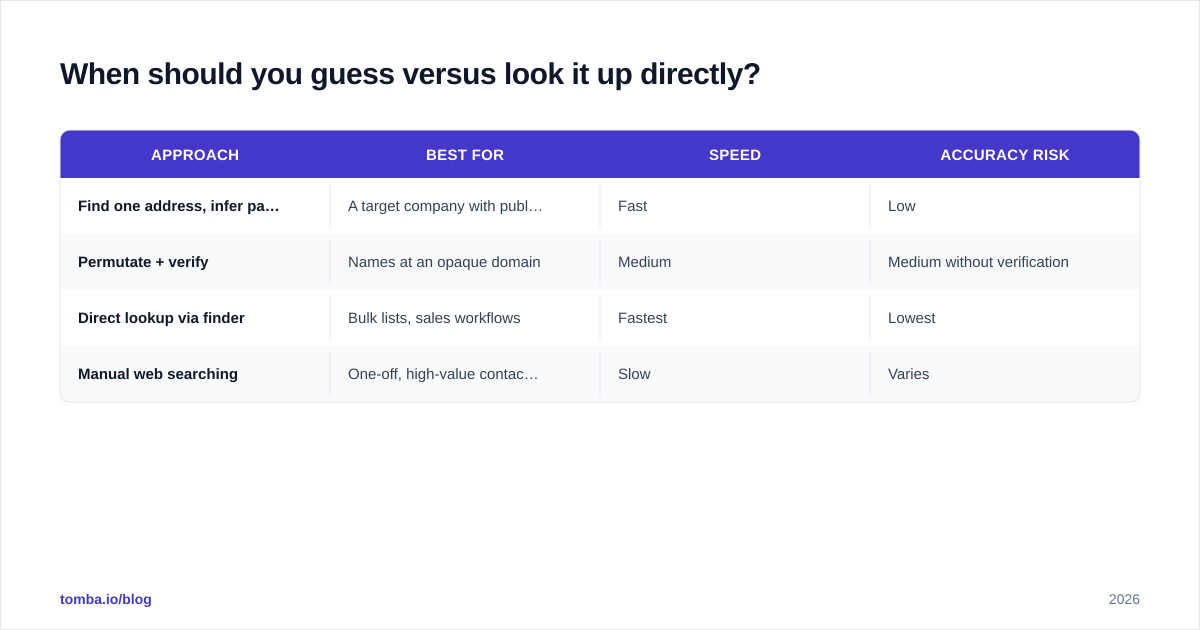The width and height of the screenshot is (1200, 630).
Task: Click the 'Low' accuracy risk cell
Action: (1005, 206)
